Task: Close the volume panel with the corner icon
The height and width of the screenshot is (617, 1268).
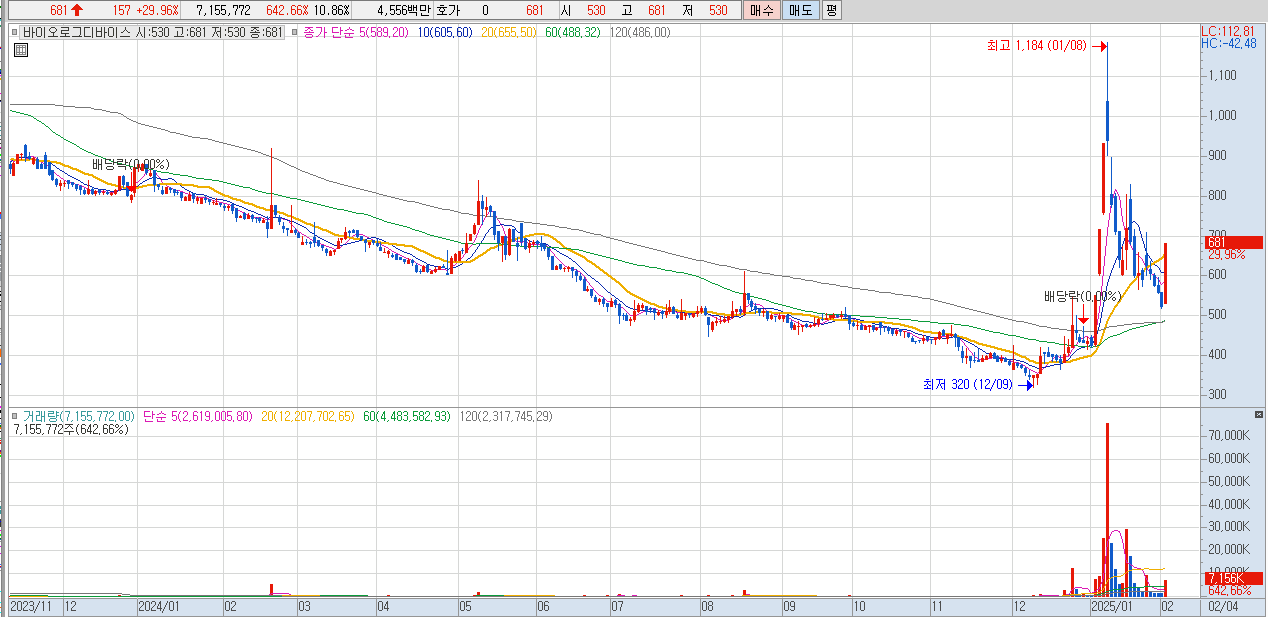Action: coord(1259,414)
